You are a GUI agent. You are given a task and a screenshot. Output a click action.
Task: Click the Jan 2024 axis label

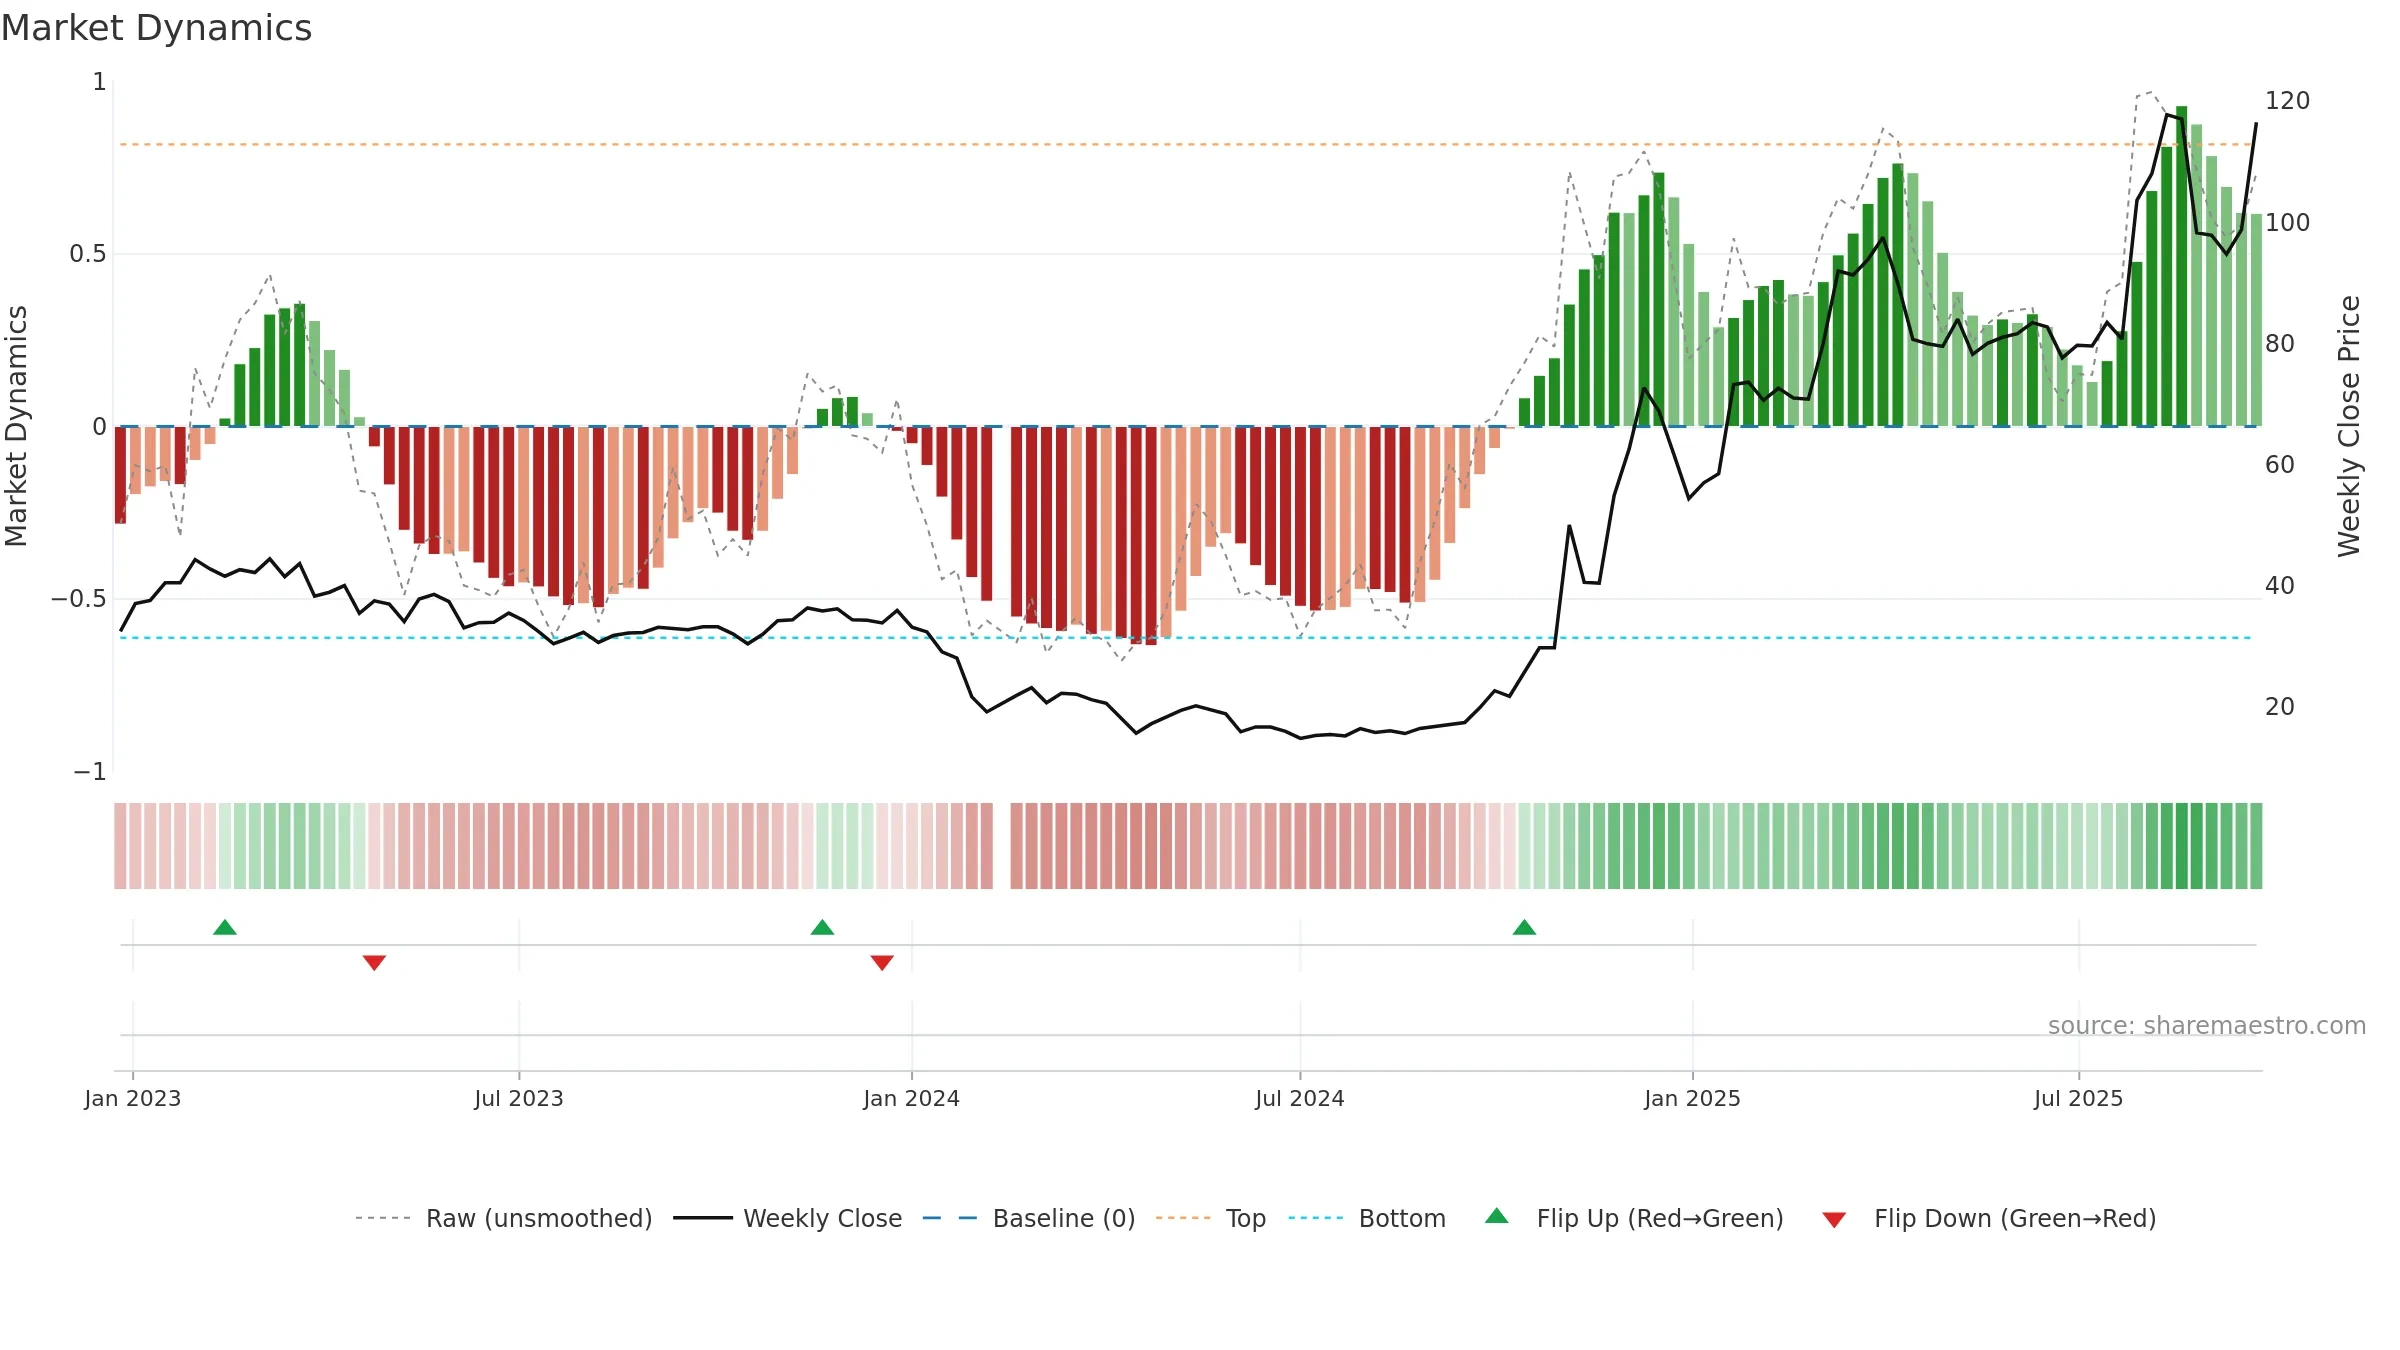[x=912, y=1098]
